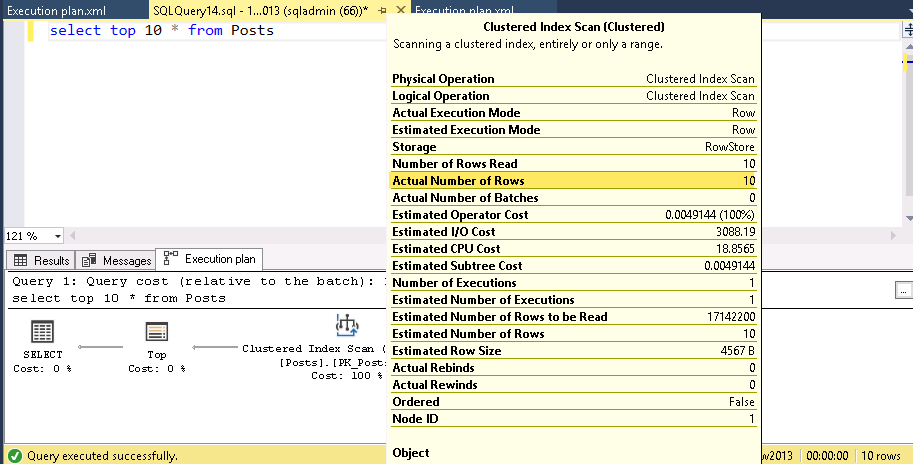
Task: Click the editor horizontal scroll left arrow
Action: tap(73, 235)
